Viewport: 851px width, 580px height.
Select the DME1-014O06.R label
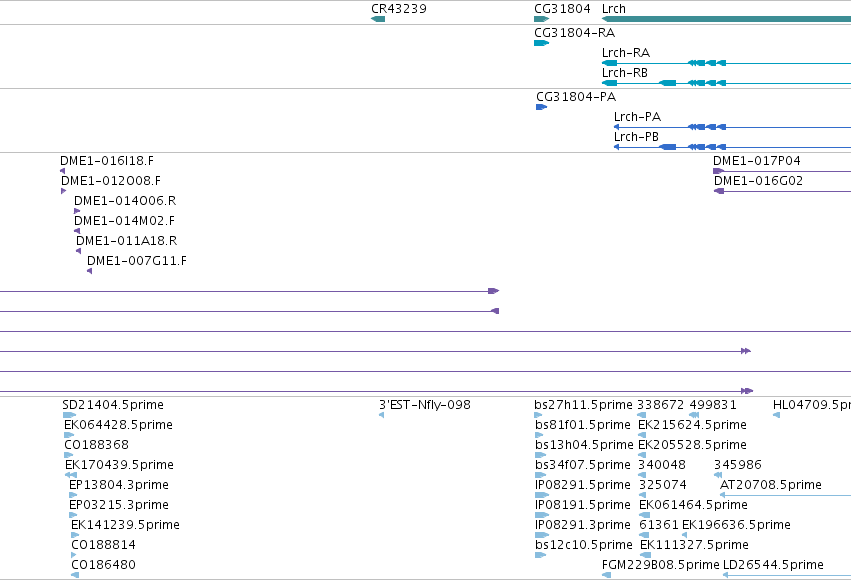click(x=125, y=201)
